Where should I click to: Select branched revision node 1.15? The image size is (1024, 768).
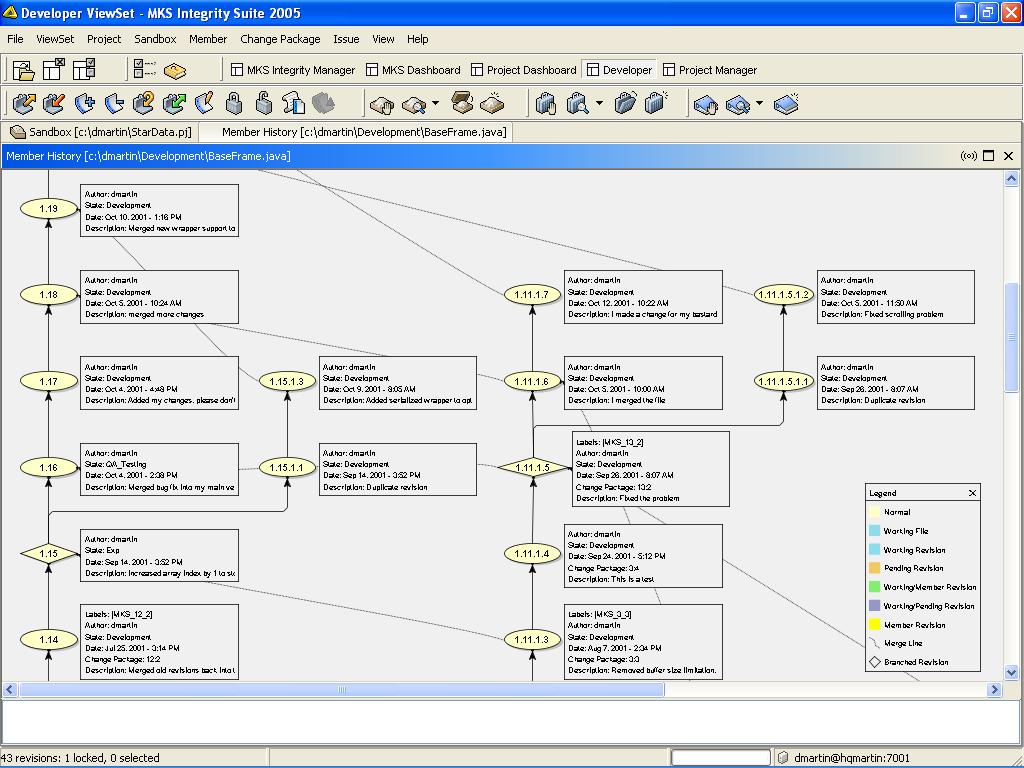point(49,554)
